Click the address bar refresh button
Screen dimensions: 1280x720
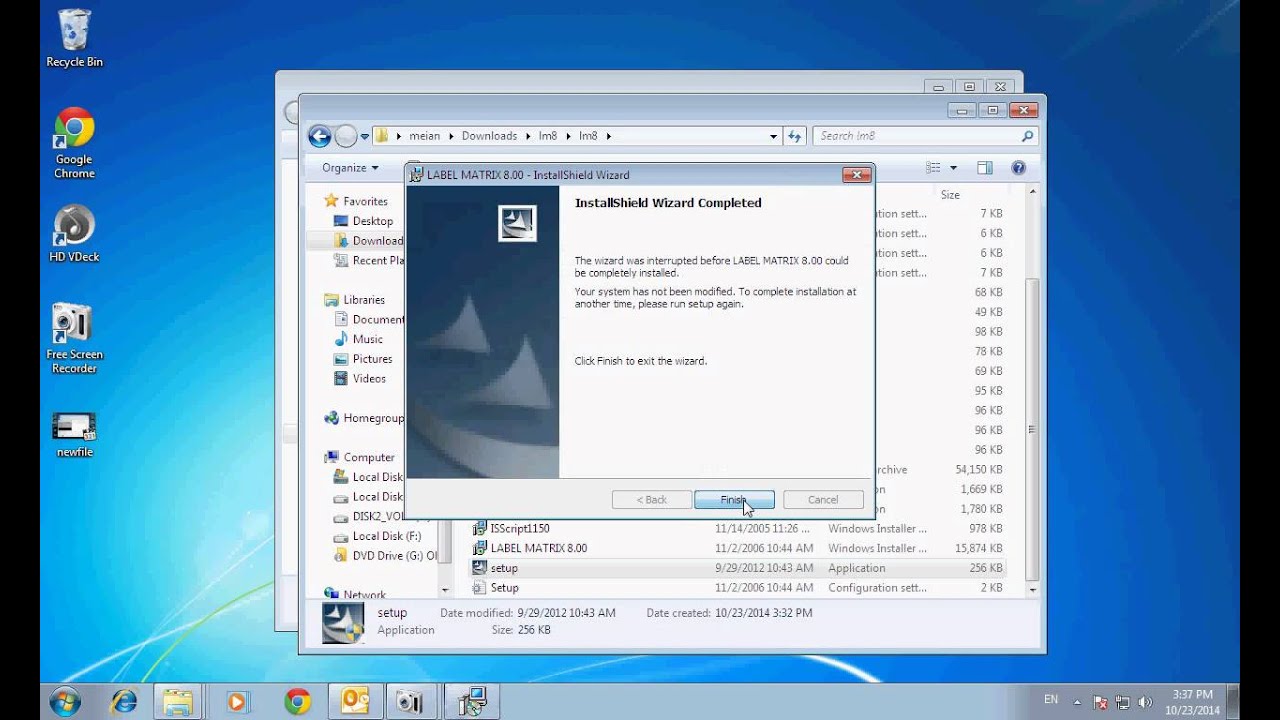point(795,136)
